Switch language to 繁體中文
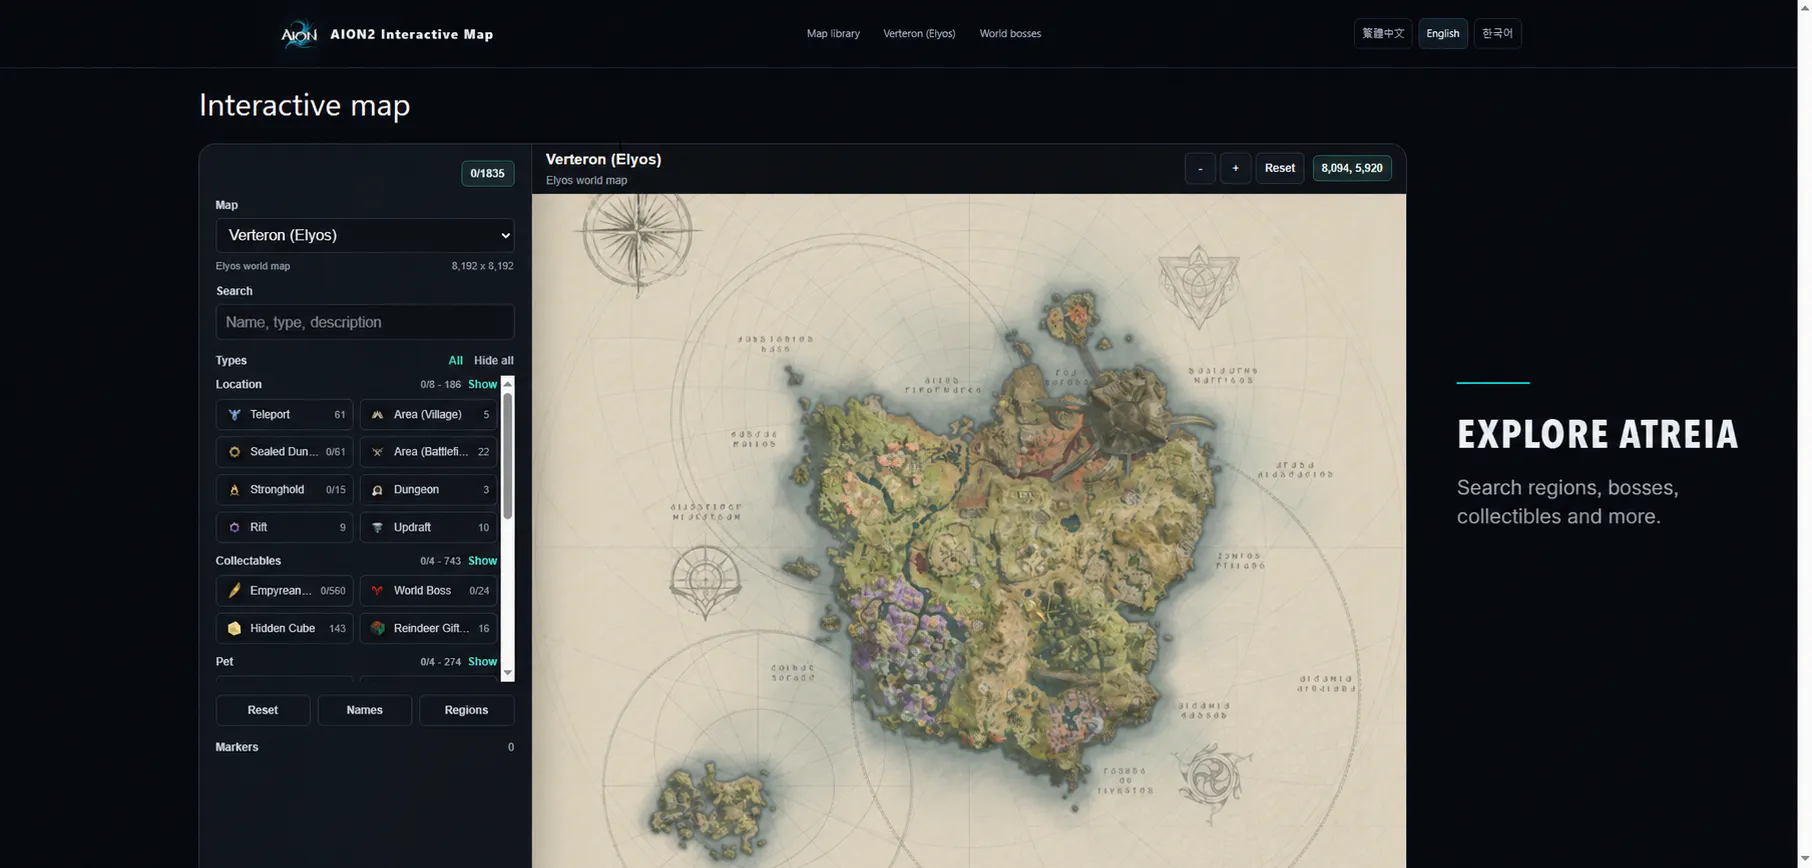 click(x=1383, y=33)
